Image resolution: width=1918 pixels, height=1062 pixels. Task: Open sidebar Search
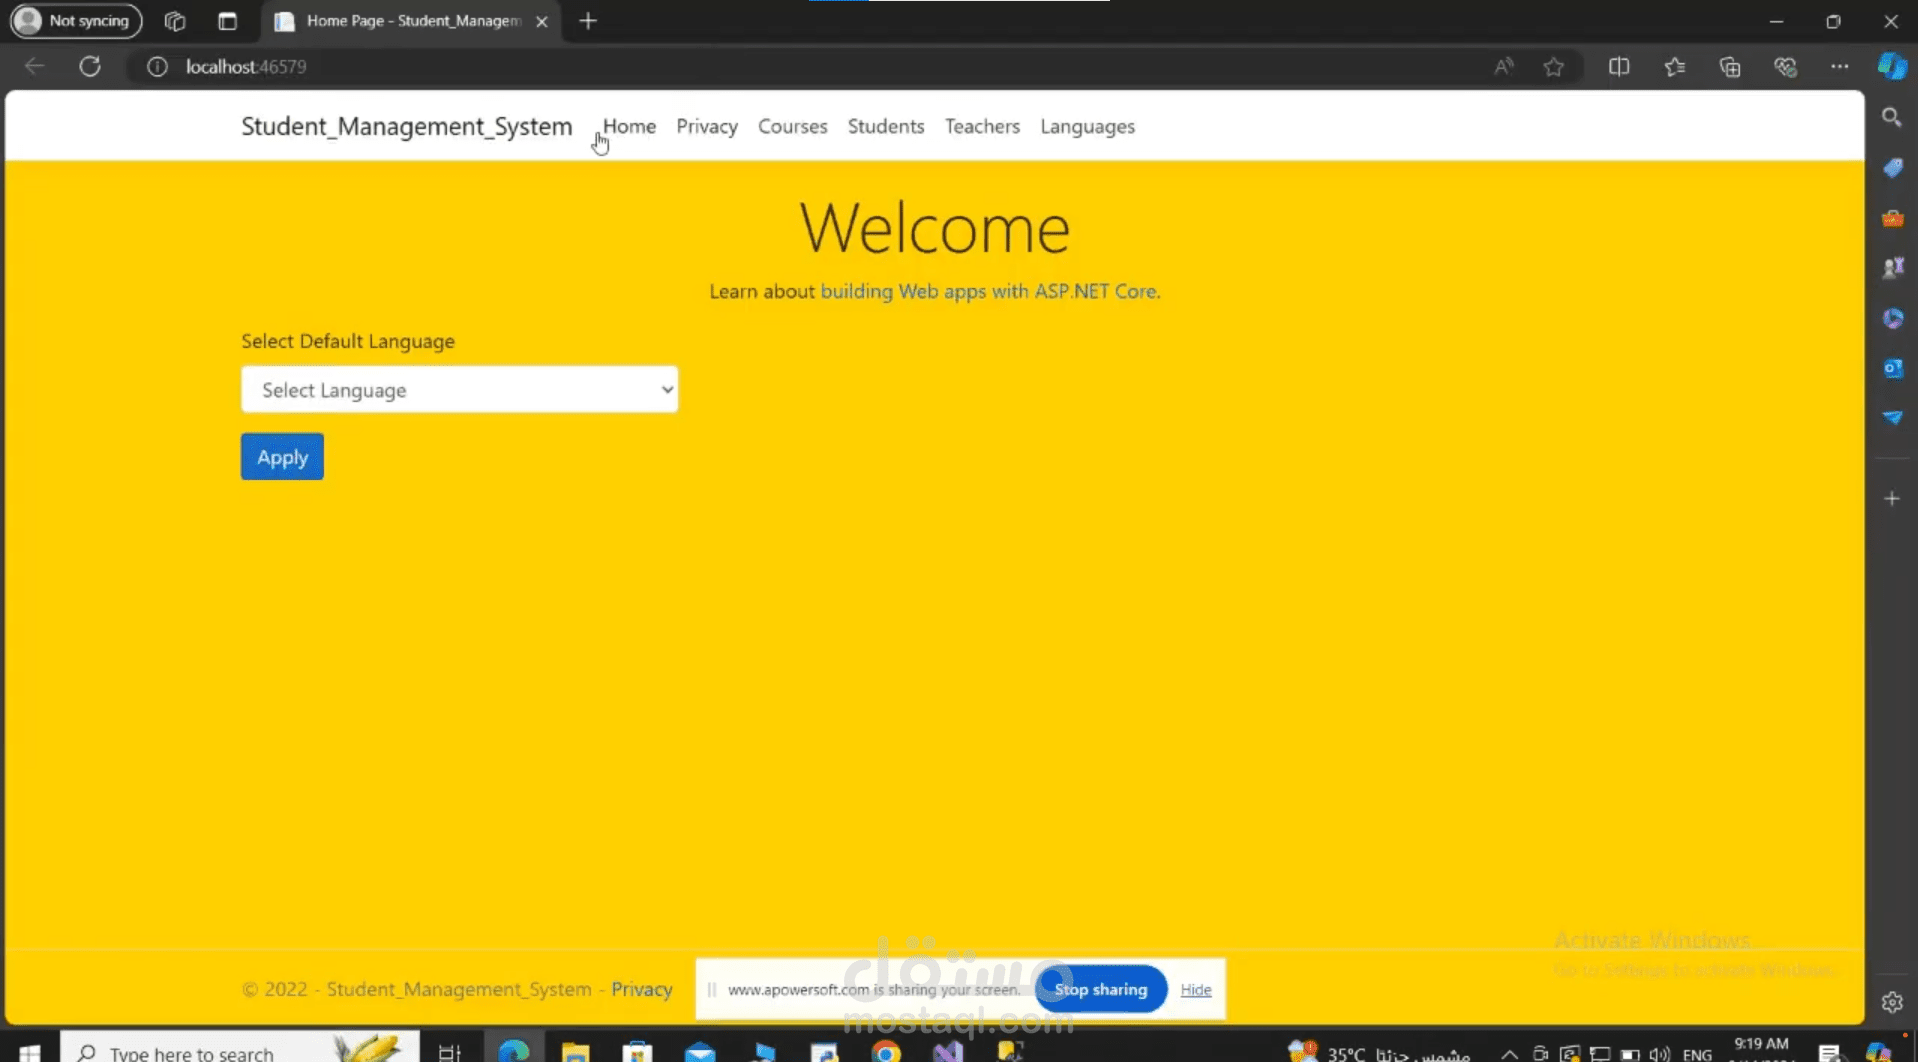pyautogui.click(x=1892, y=118)
